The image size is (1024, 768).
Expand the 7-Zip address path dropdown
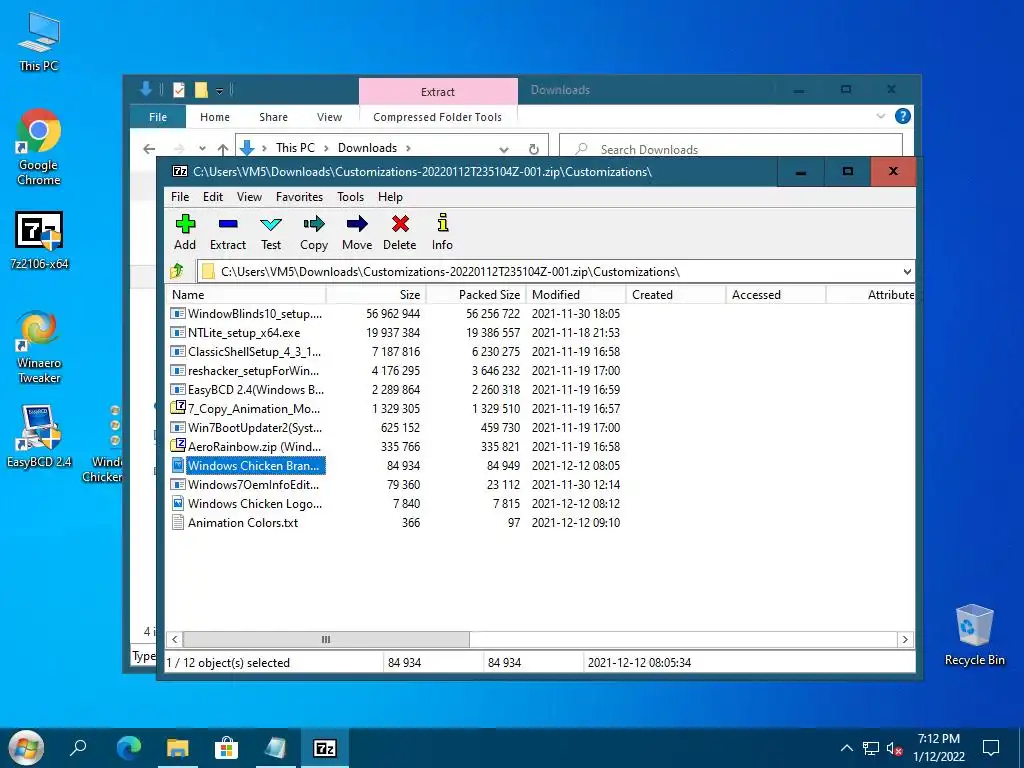click(x=906, y=272)
